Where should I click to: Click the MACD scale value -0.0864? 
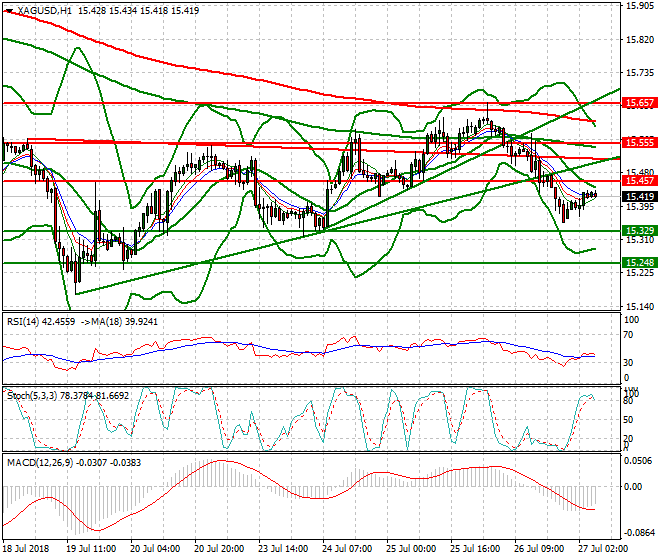(x=638, y=533)
